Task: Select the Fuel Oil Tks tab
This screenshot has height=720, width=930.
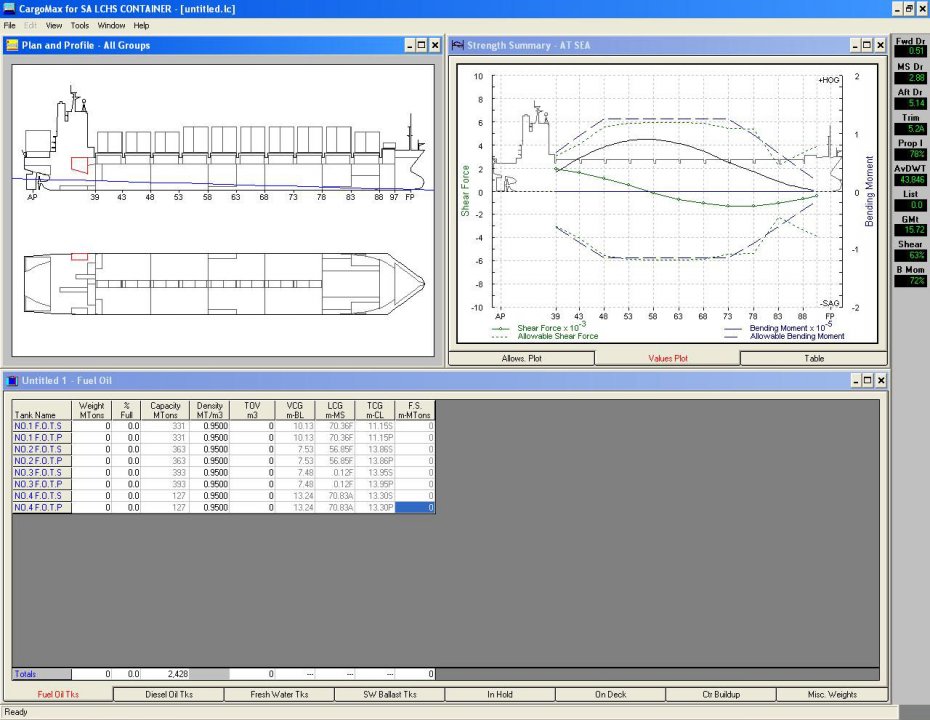Action: click(x=58, y=694)
